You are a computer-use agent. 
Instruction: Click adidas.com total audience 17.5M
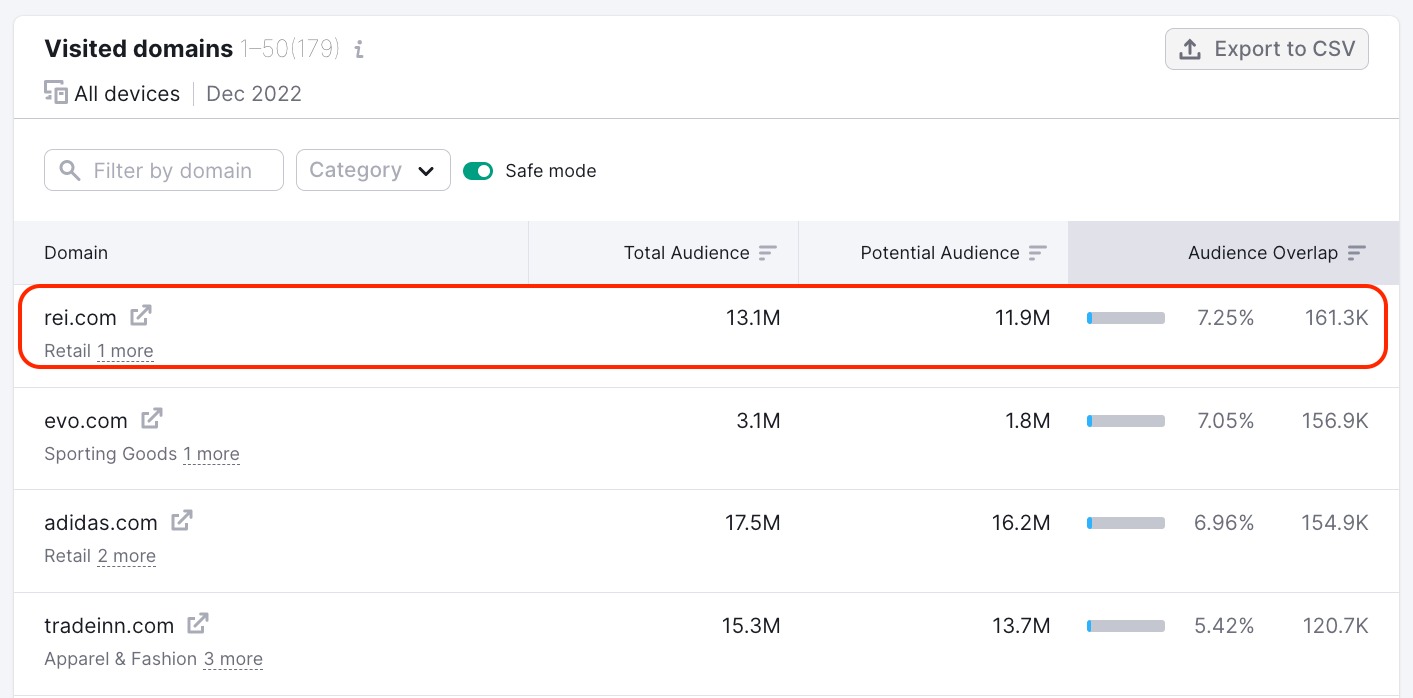pyautogui.click(x=753, y=523)
